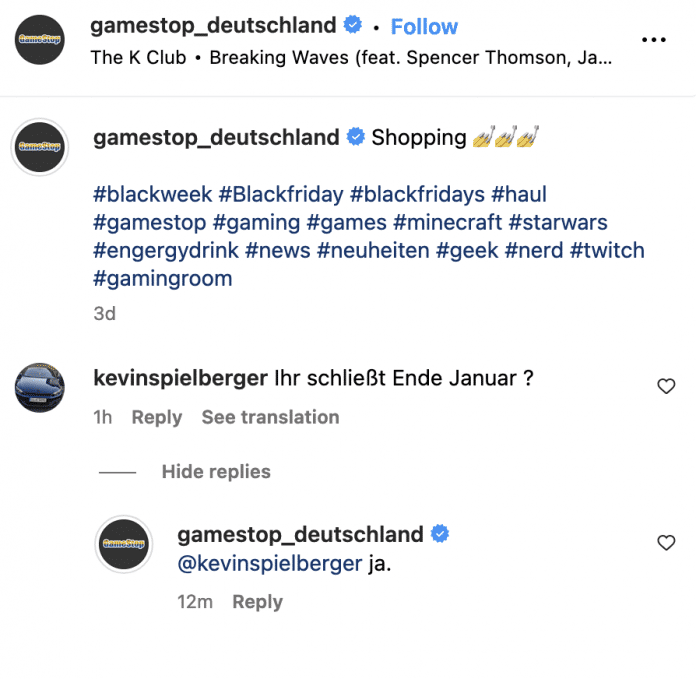The width and height of the screenshot is (696, 679).
Task: Follow gamestop_deutschland
Action: (x=424, y=27)
